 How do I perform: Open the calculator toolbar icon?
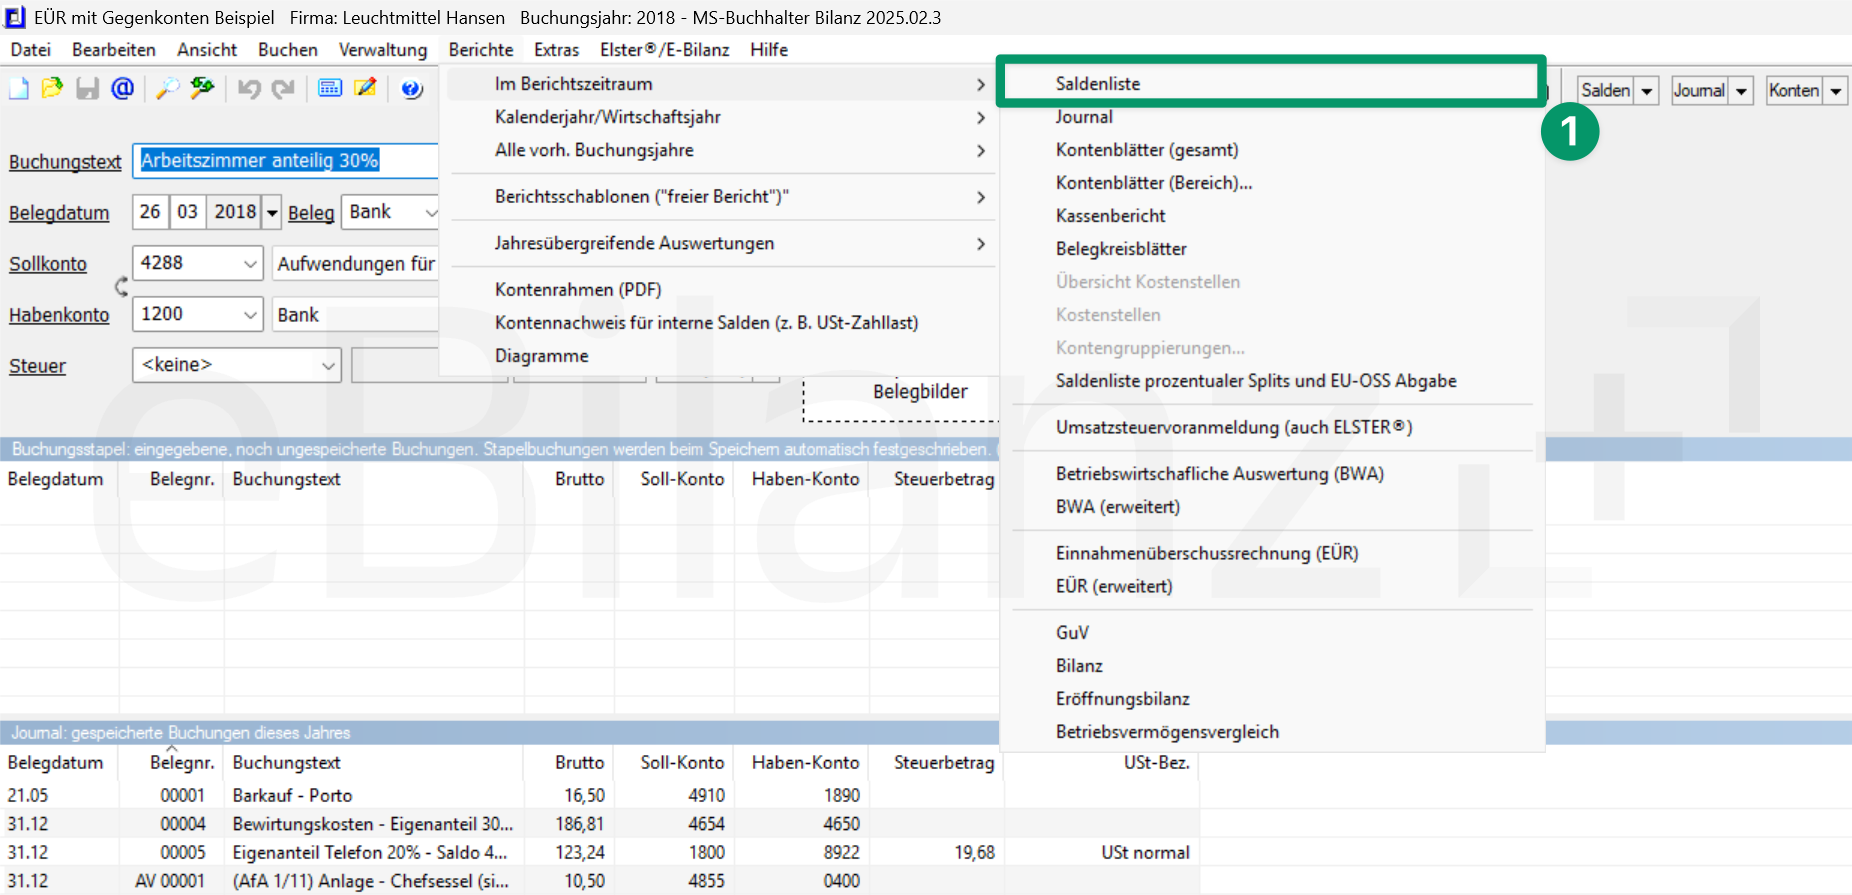tap(330, 89)
